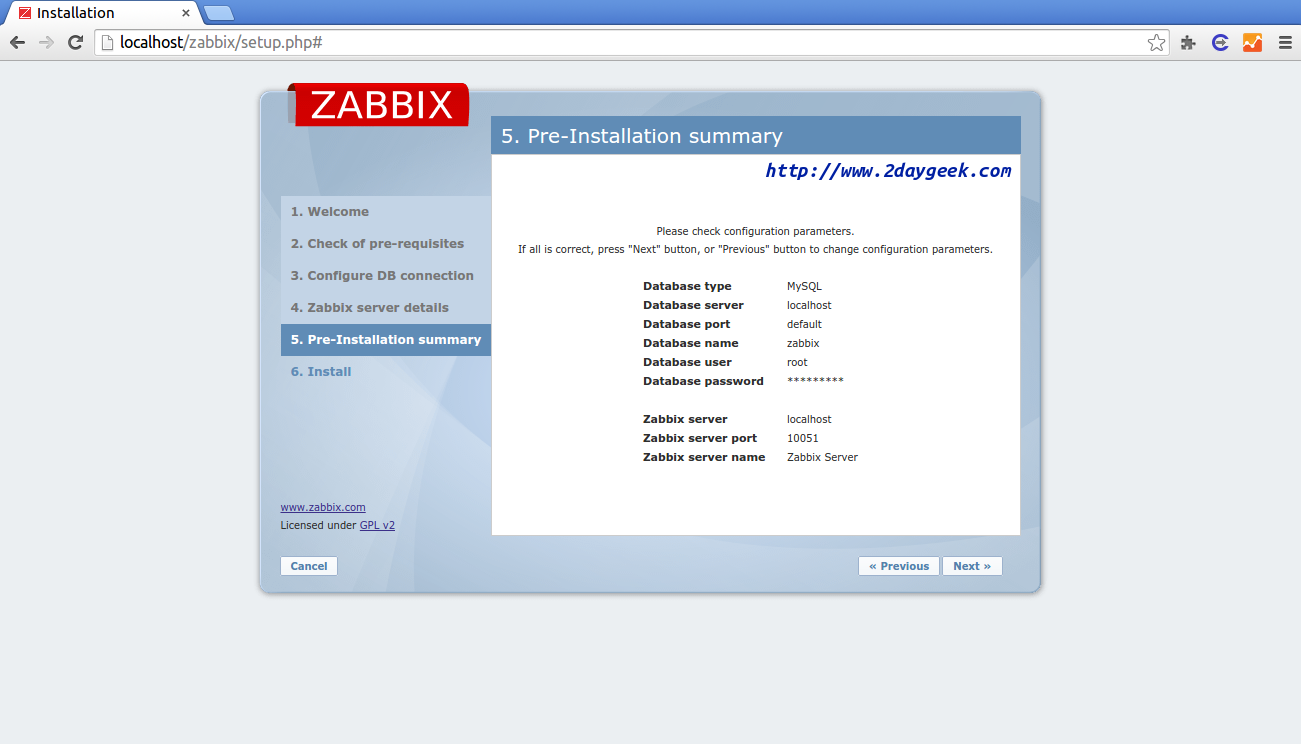Click the 'root' user value
Viewport: 1301px width, 744px height.
pyautogui.click(x=797, y=362)
